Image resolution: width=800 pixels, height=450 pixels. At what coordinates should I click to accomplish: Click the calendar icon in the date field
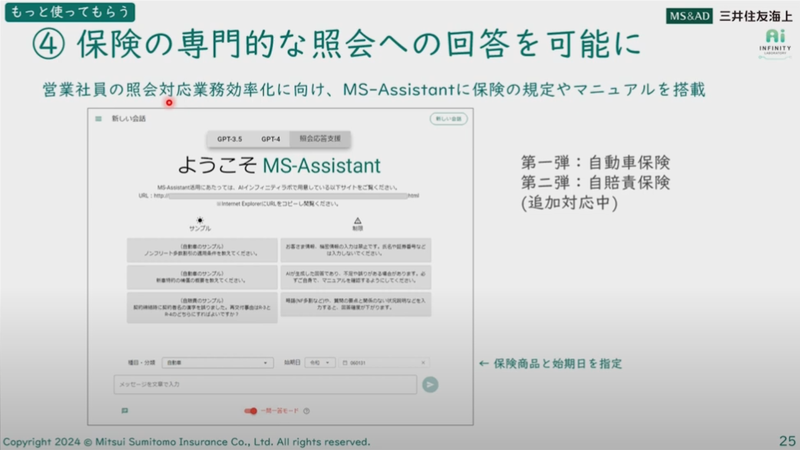[345, 363]
